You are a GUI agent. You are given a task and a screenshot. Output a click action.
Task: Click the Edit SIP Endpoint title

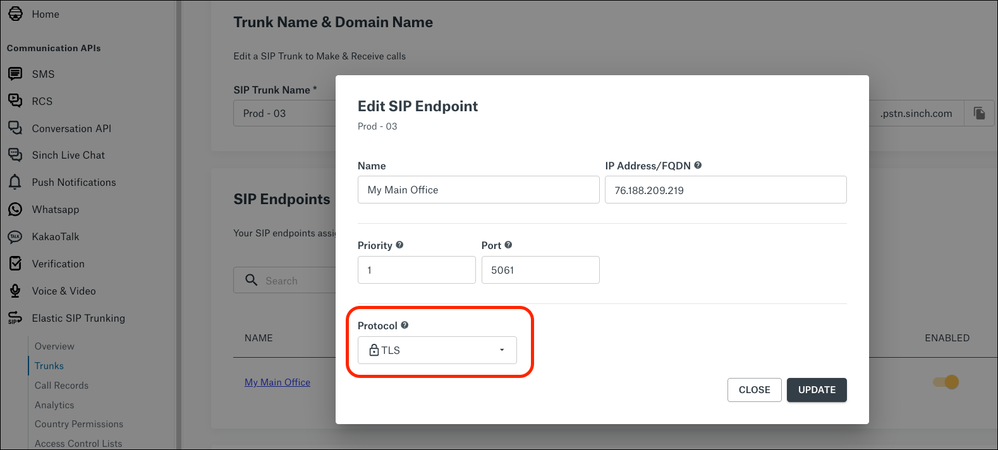tap(418, 106)
